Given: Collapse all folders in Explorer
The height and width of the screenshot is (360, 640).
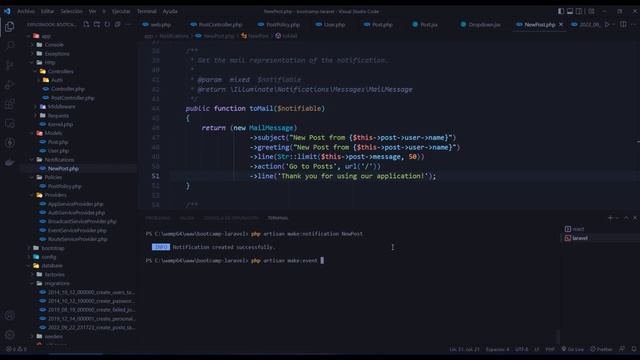Looking at the screenshot, I should [x=118, y=24].
